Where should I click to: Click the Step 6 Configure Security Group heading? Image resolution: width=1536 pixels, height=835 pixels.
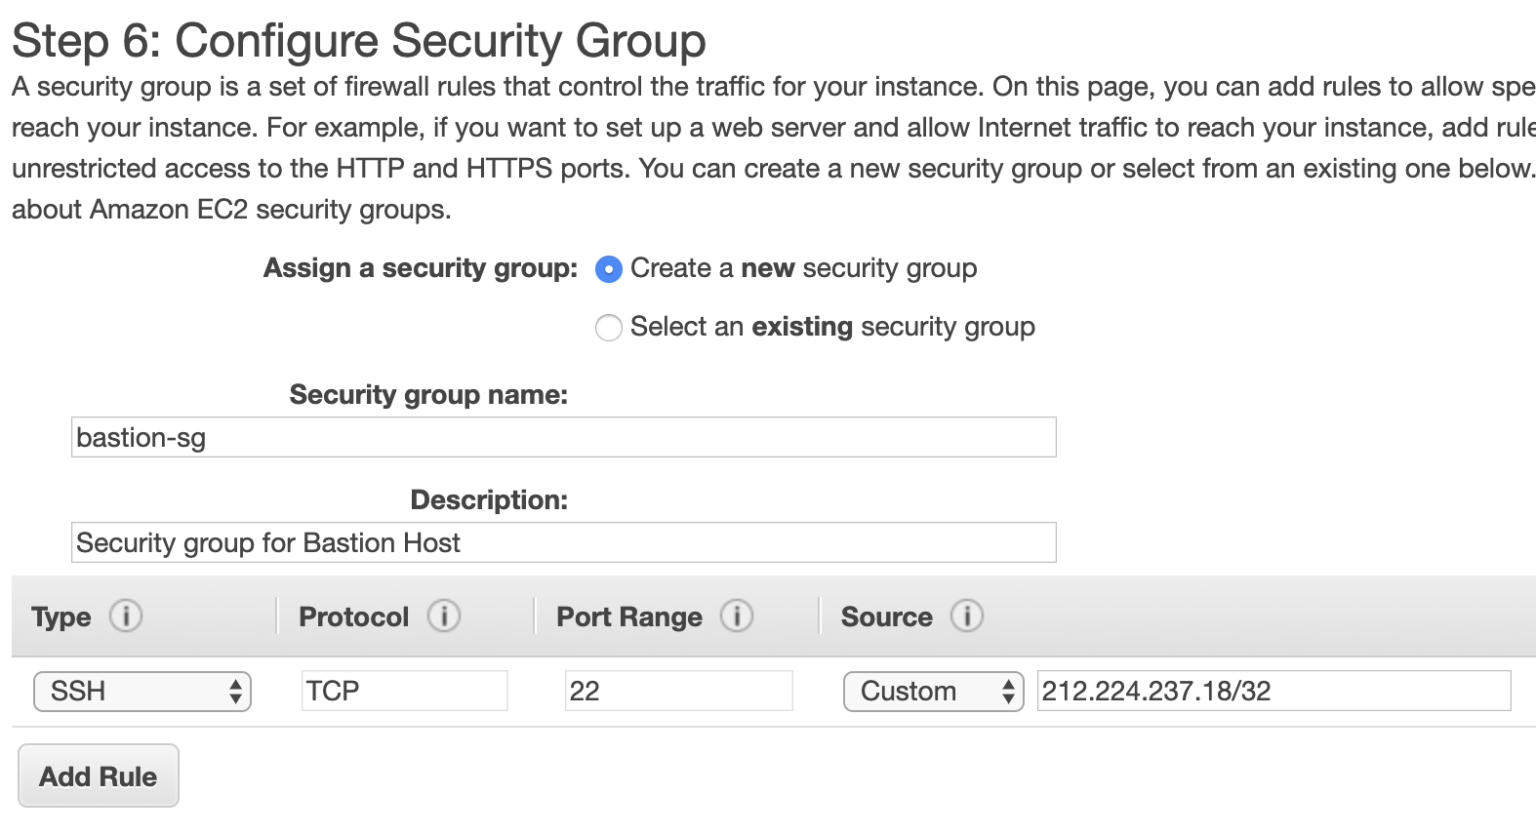tap(359, 41)
